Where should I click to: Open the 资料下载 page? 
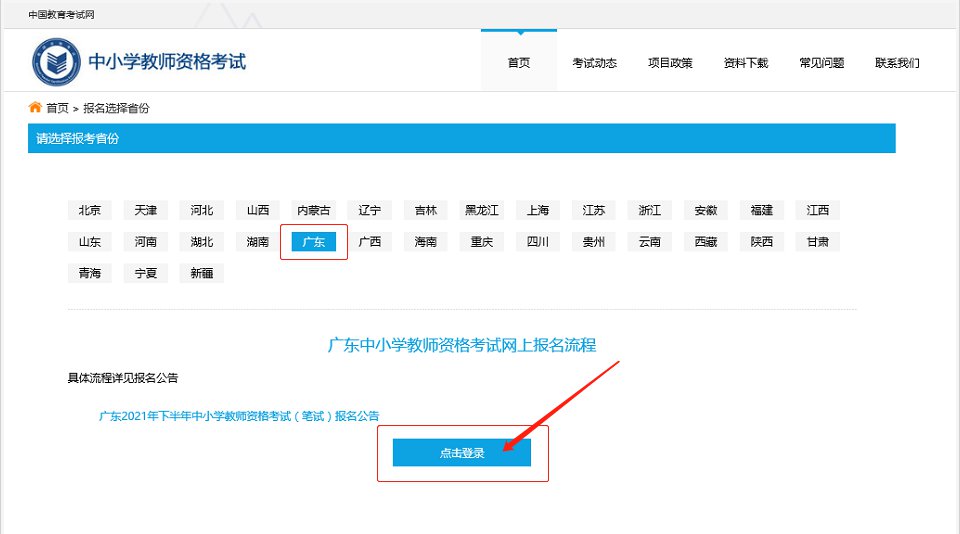tap(745, 63)
